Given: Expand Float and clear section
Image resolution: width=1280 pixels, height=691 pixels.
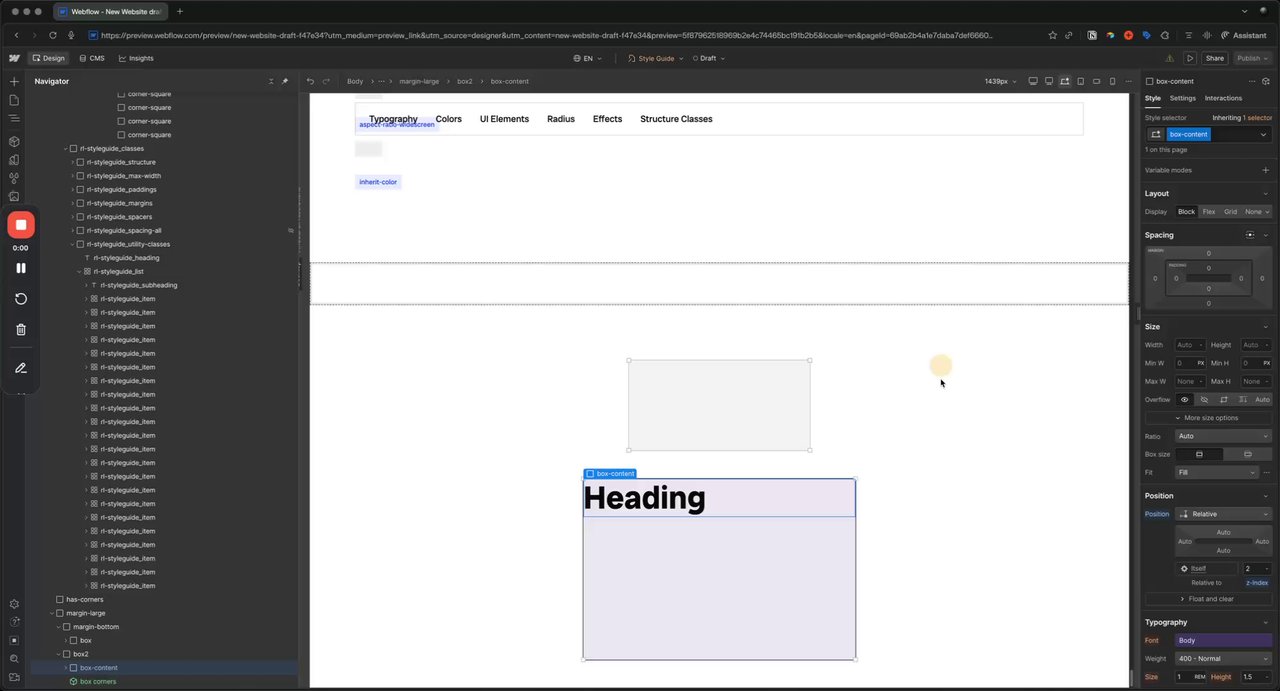Looking at the screenshot, I should (1208, 599).
